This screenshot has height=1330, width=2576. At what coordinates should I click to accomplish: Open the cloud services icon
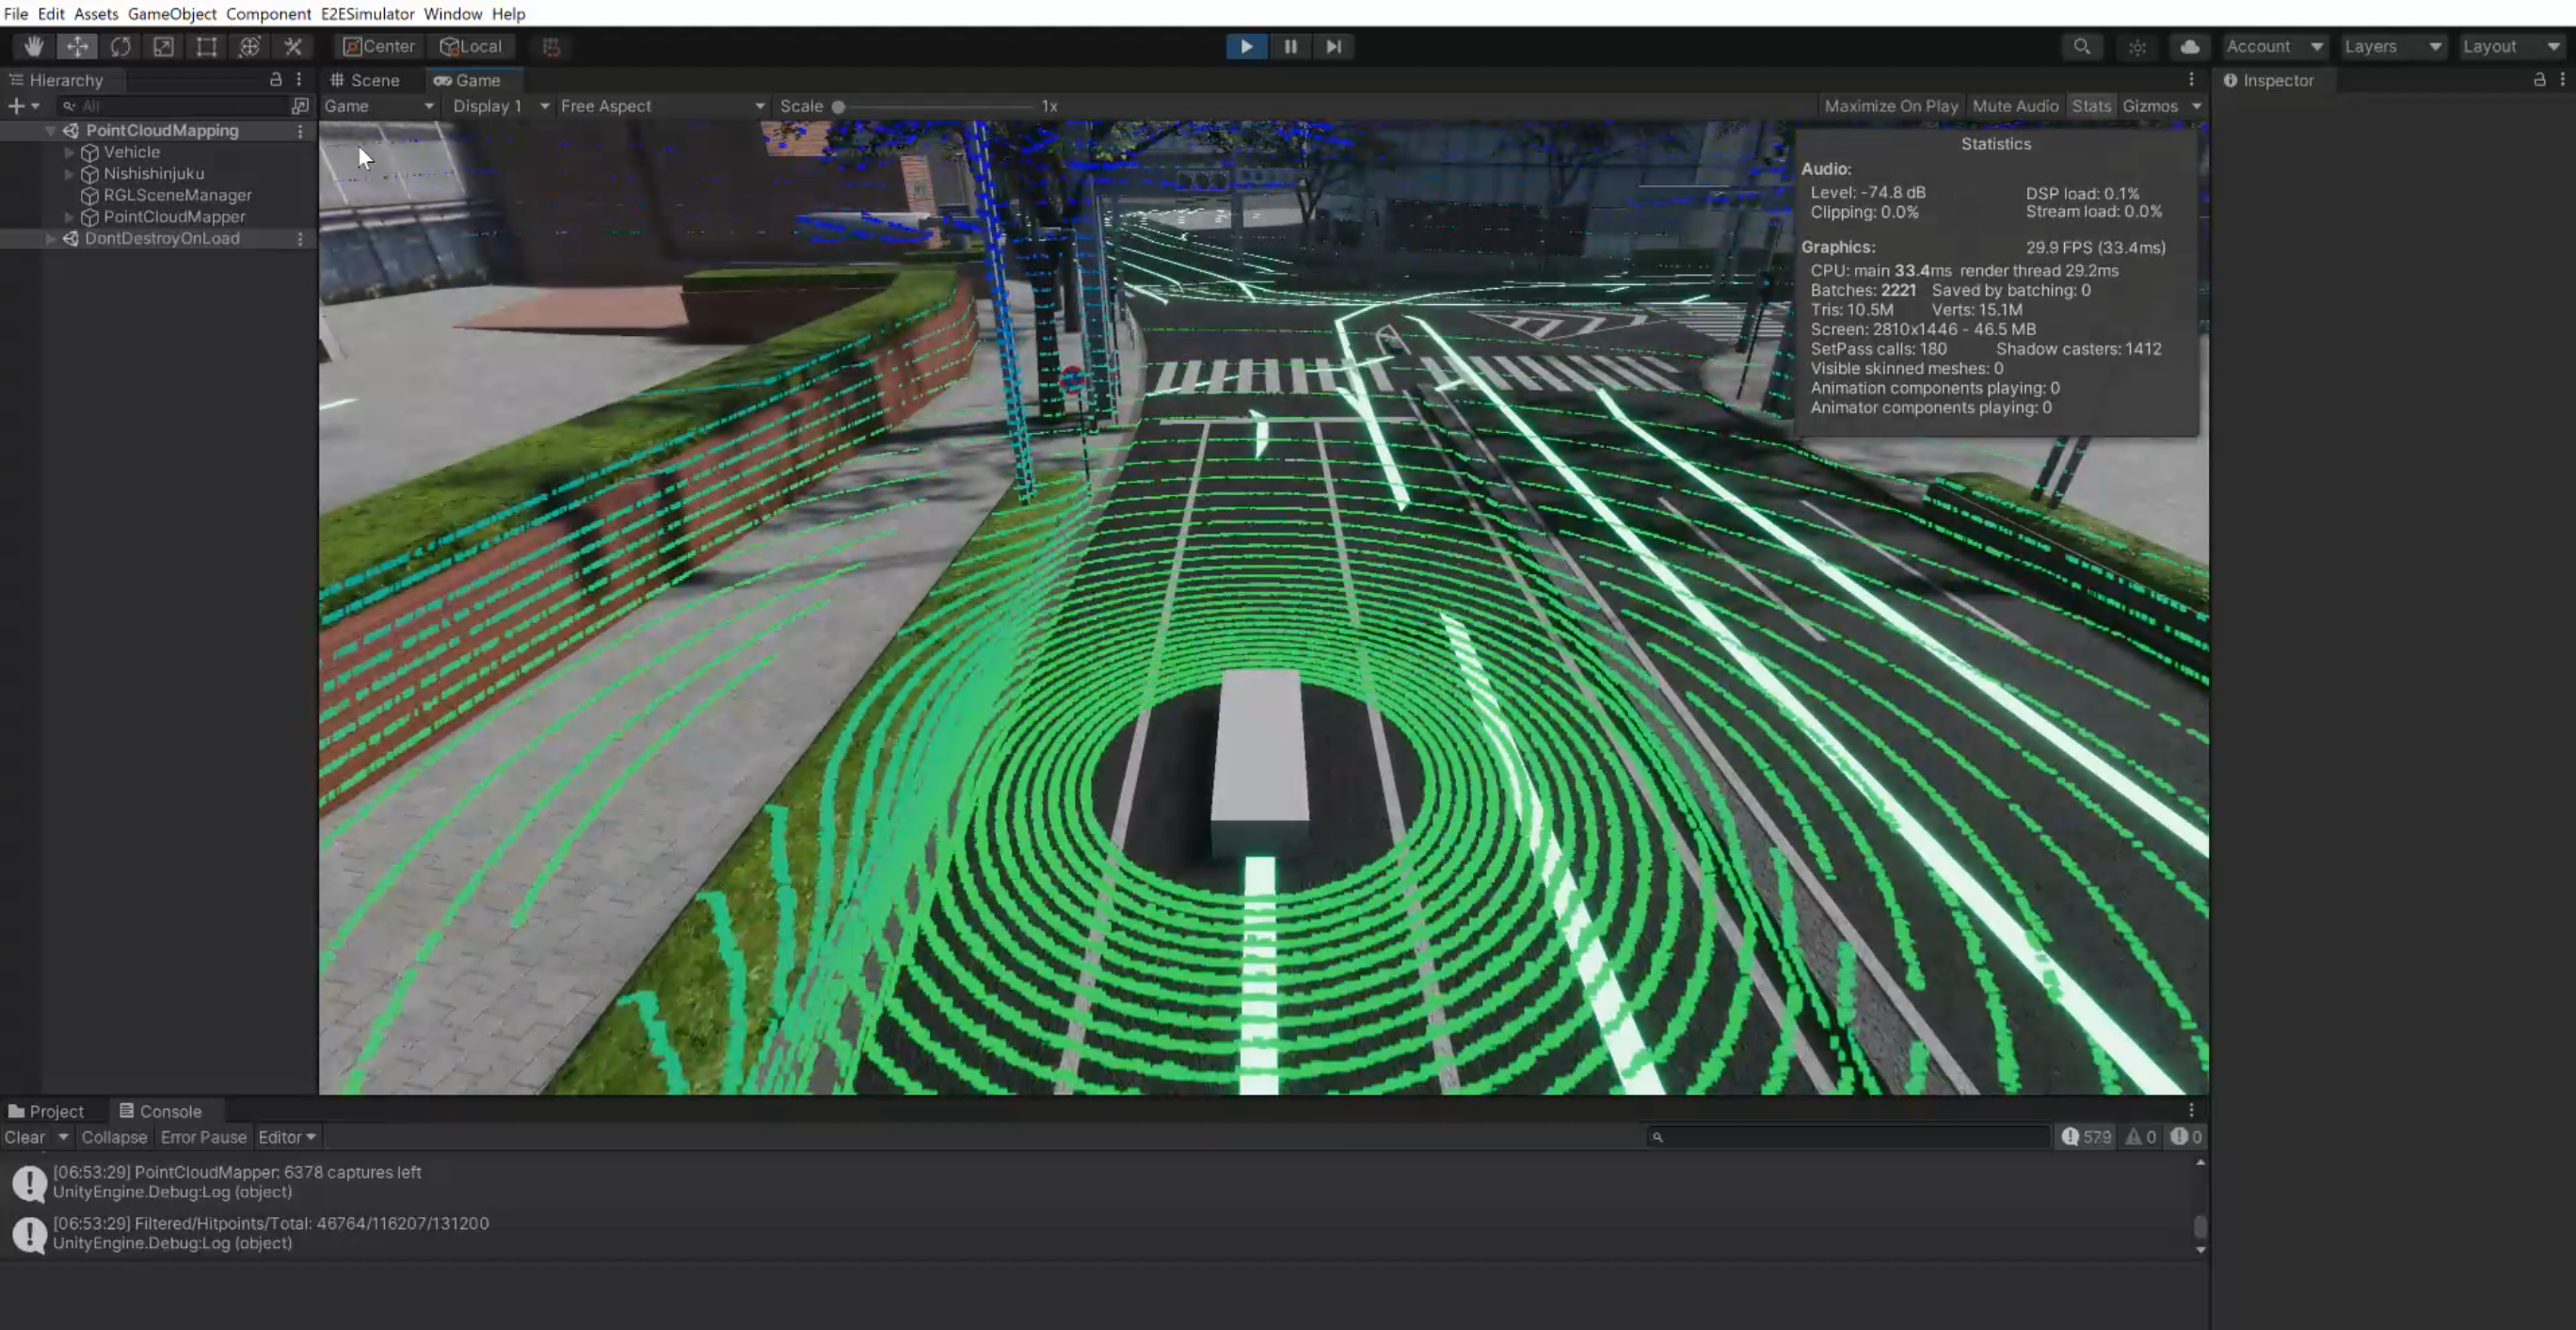pos(2189,46)
